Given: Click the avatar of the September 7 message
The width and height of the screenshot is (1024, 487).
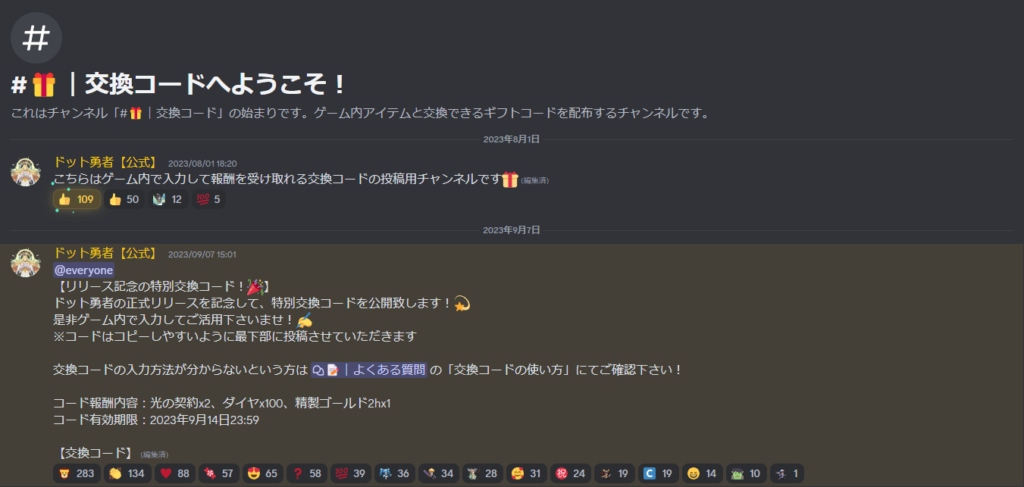Looking at the screenshot, I should click(x=27, y=262).
